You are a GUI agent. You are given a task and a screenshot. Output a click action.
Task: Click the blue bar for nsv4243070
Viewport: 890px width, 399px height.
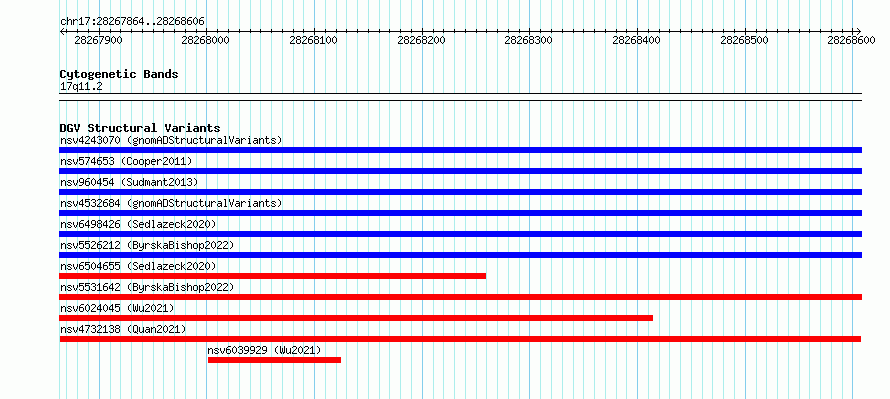[460, 150]
